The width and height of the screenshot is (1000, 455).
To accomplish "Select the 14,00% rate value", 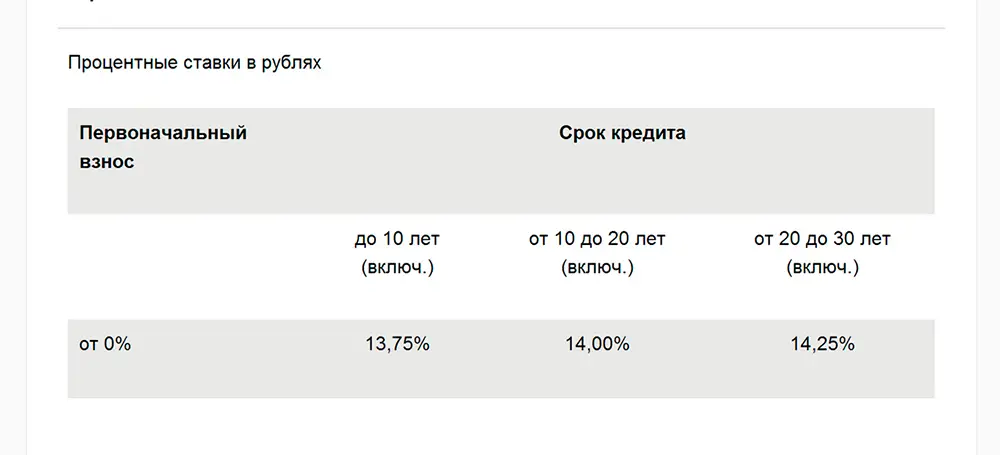I will pyautogui.click(x=597, y=344).
